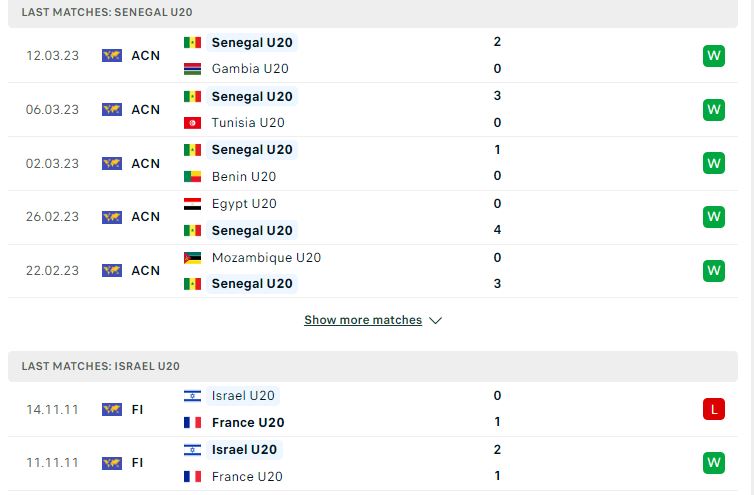
Task: Open the Egypt U20 vs Senegal match row
Action: tap(373, 217)
